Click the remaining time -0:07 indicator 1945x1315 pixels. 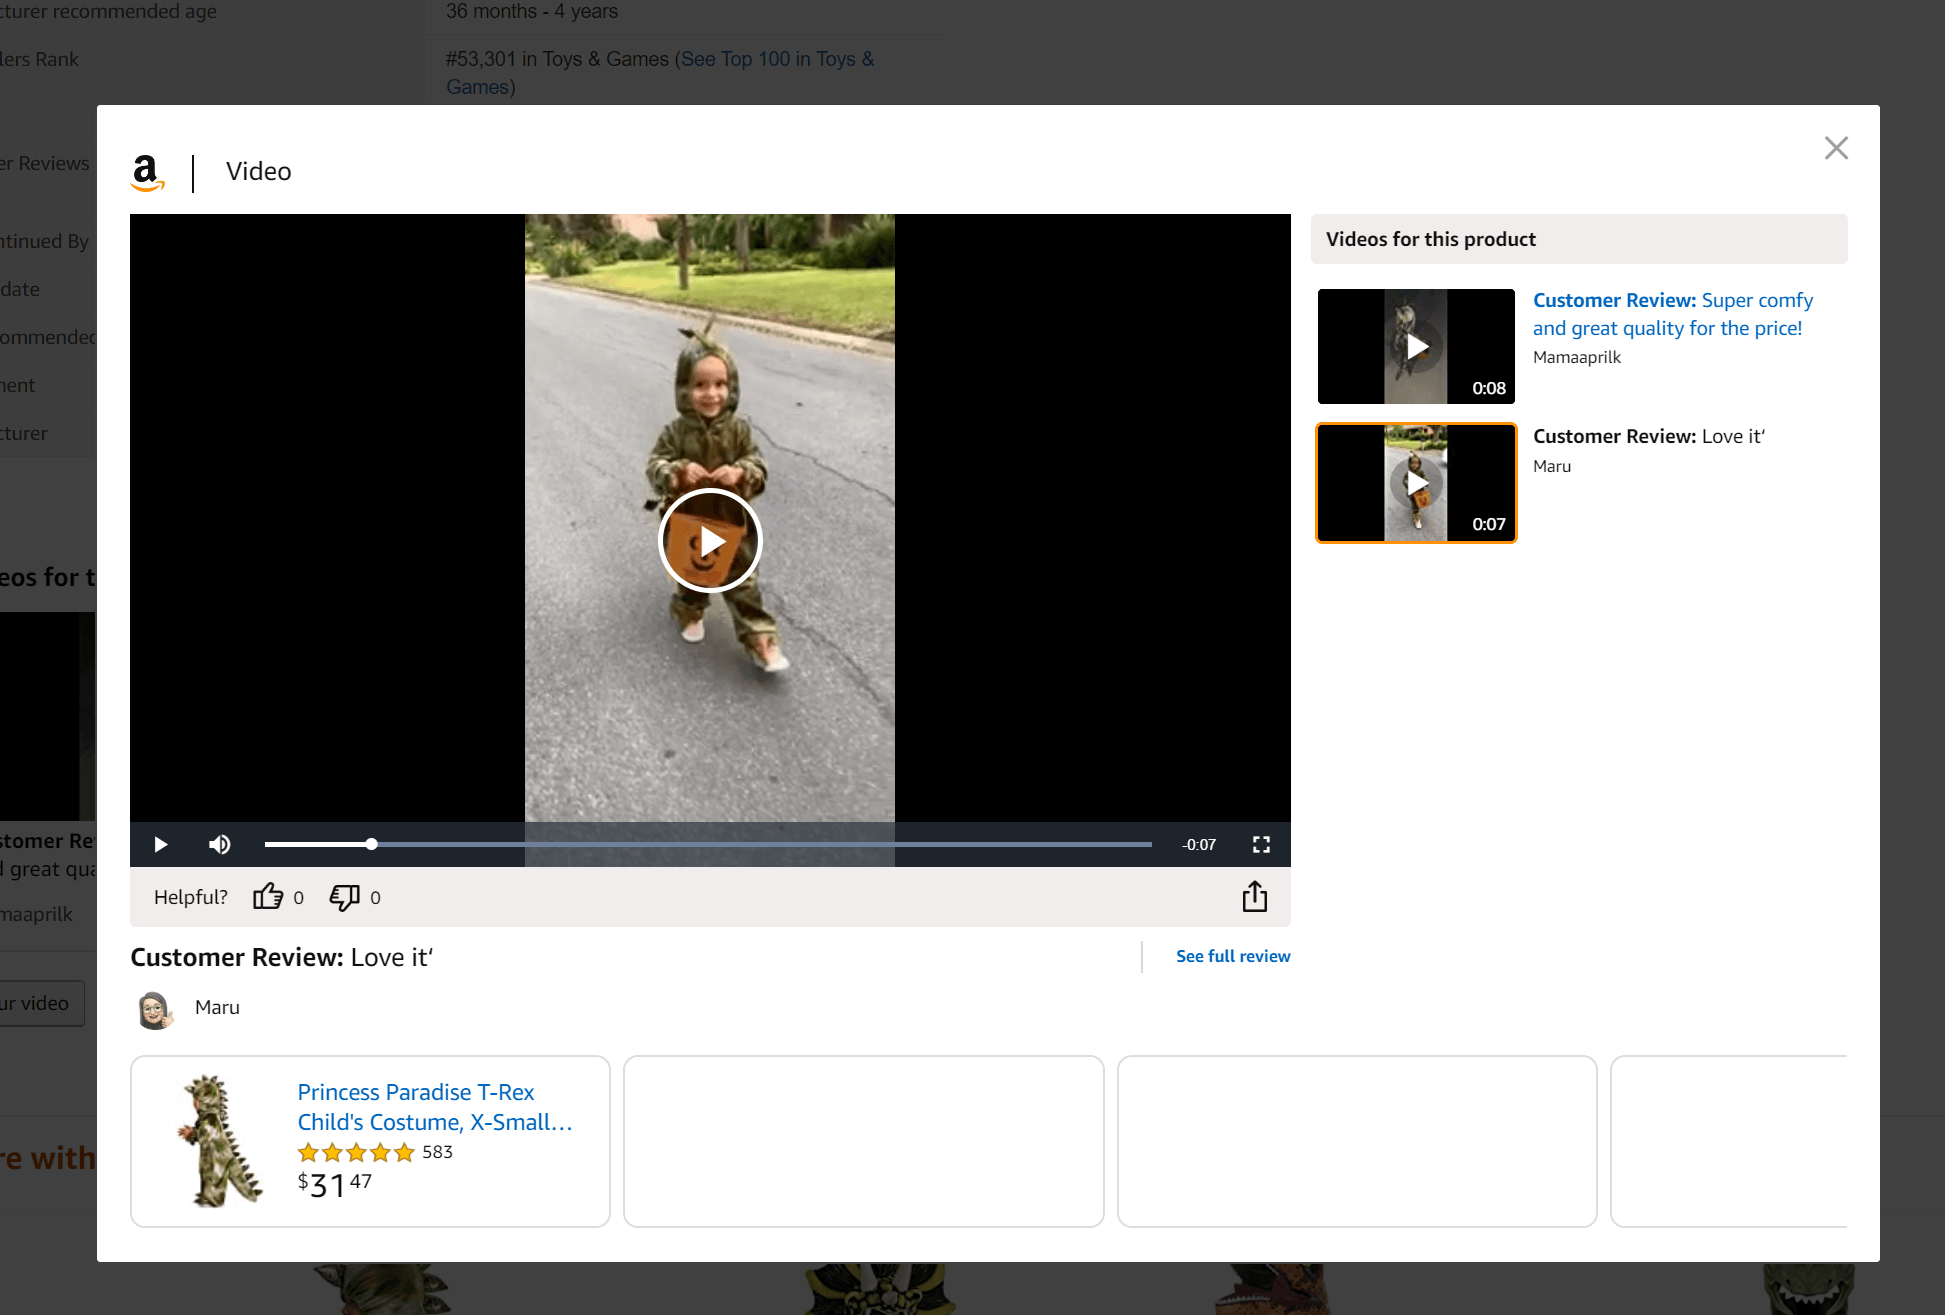click(1198, 845)
